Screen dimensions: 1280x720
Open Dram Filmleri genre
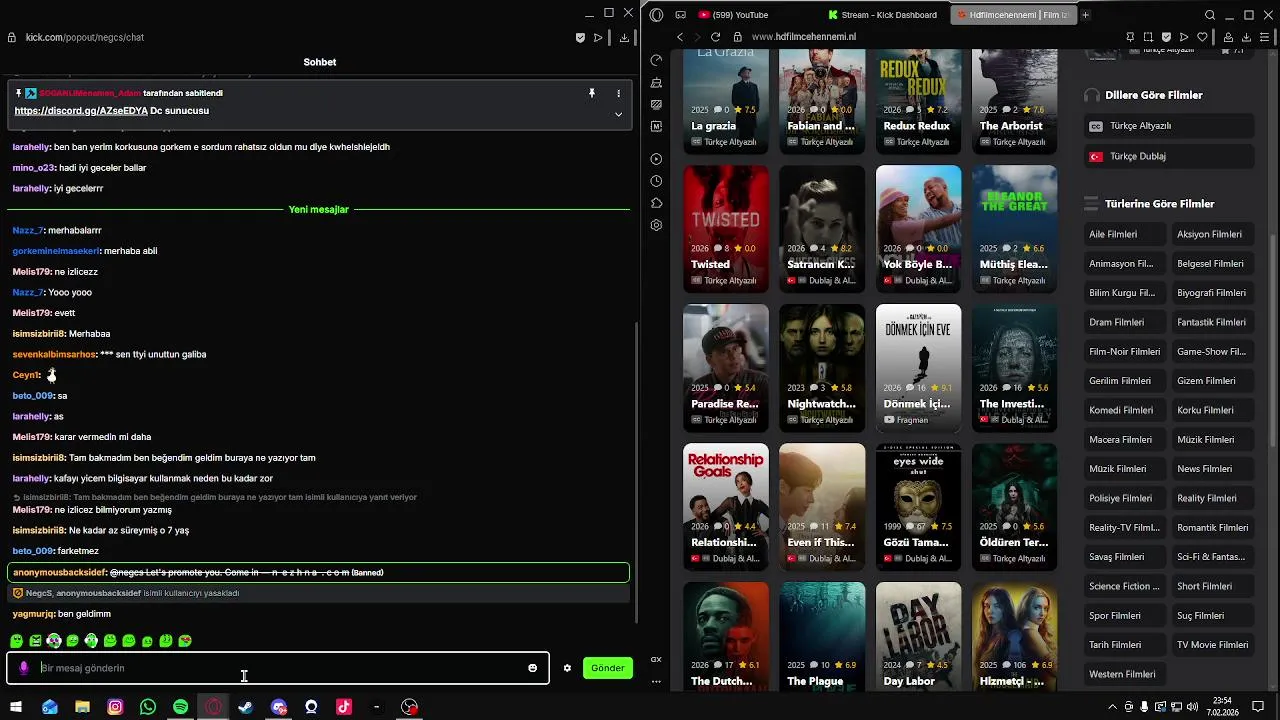(x=1124, y=322)
